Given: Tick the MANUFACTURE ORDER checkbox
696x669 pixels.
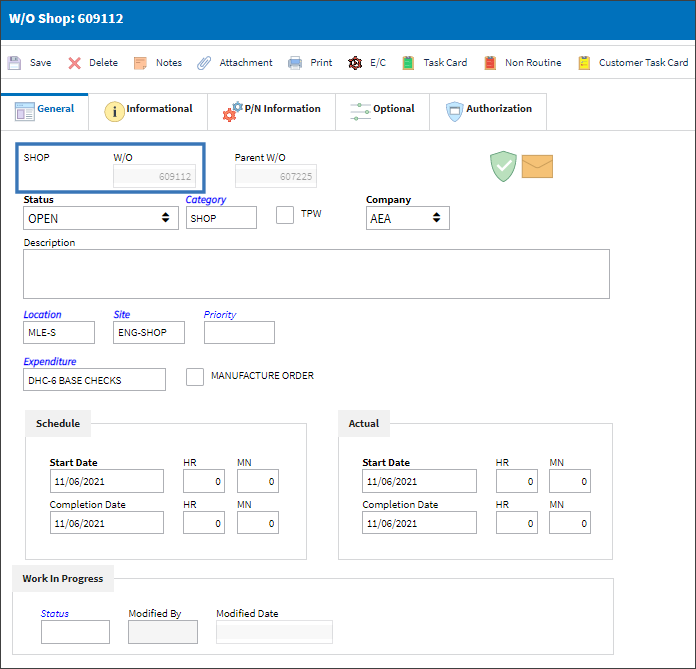Looking at the screenshot, I should (x=195, y=377).
